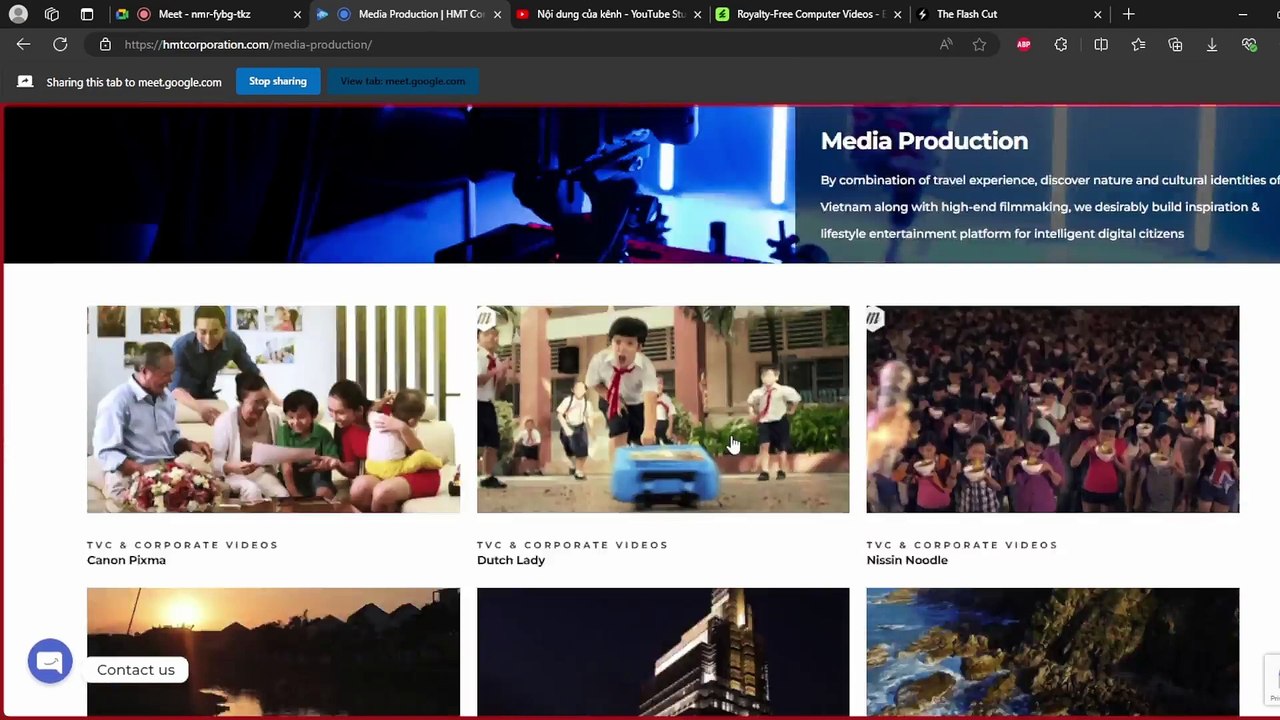Open the Dutch Lady title link

(x=511, y=560)
